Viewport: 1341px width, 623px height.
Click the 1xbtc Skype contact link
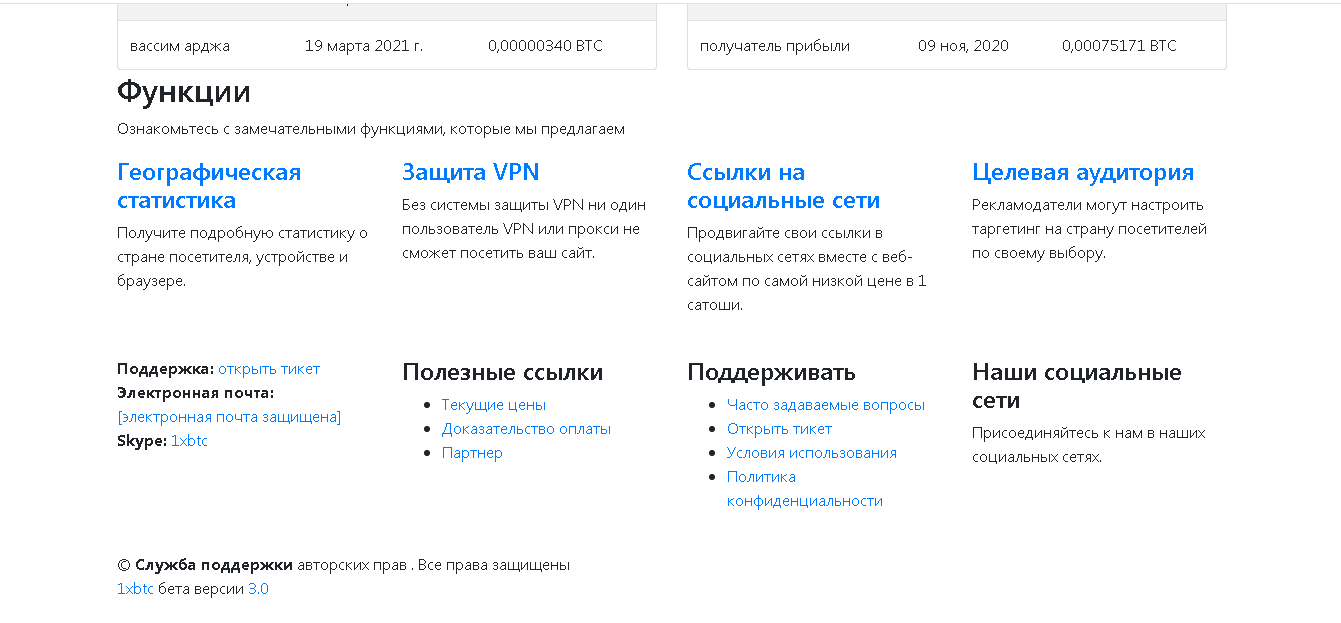(x=189, y=441)
